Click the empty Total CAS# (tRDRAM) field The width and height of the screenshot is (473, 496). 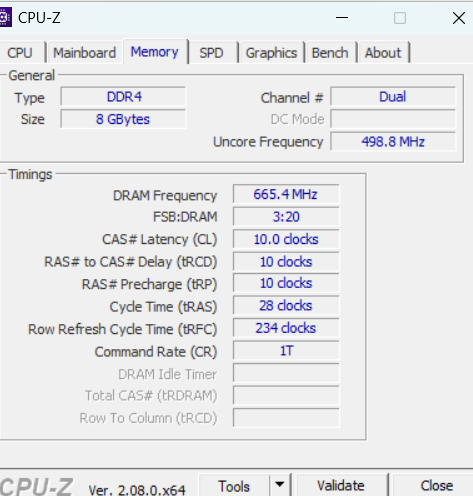pyautogui.click(x=286, y=395)
